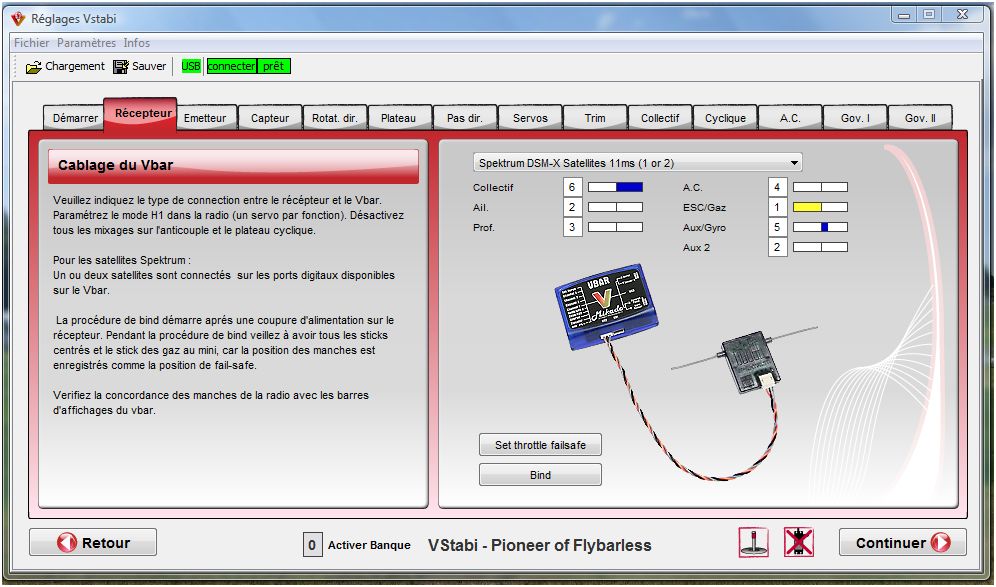Open the Collectif tab
This screenshot has width=996, height=587.
coord(660,118)
